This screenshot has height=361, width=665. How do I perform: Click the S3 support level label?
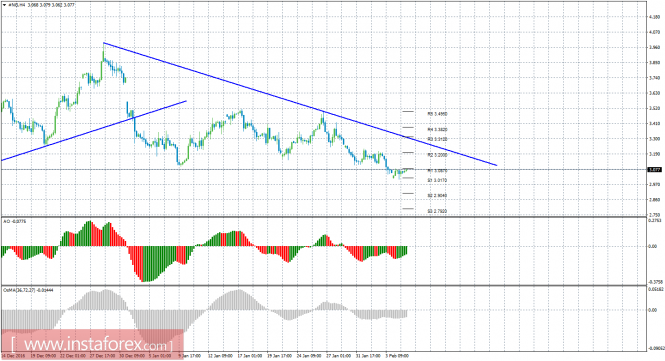tap(437, 211)
